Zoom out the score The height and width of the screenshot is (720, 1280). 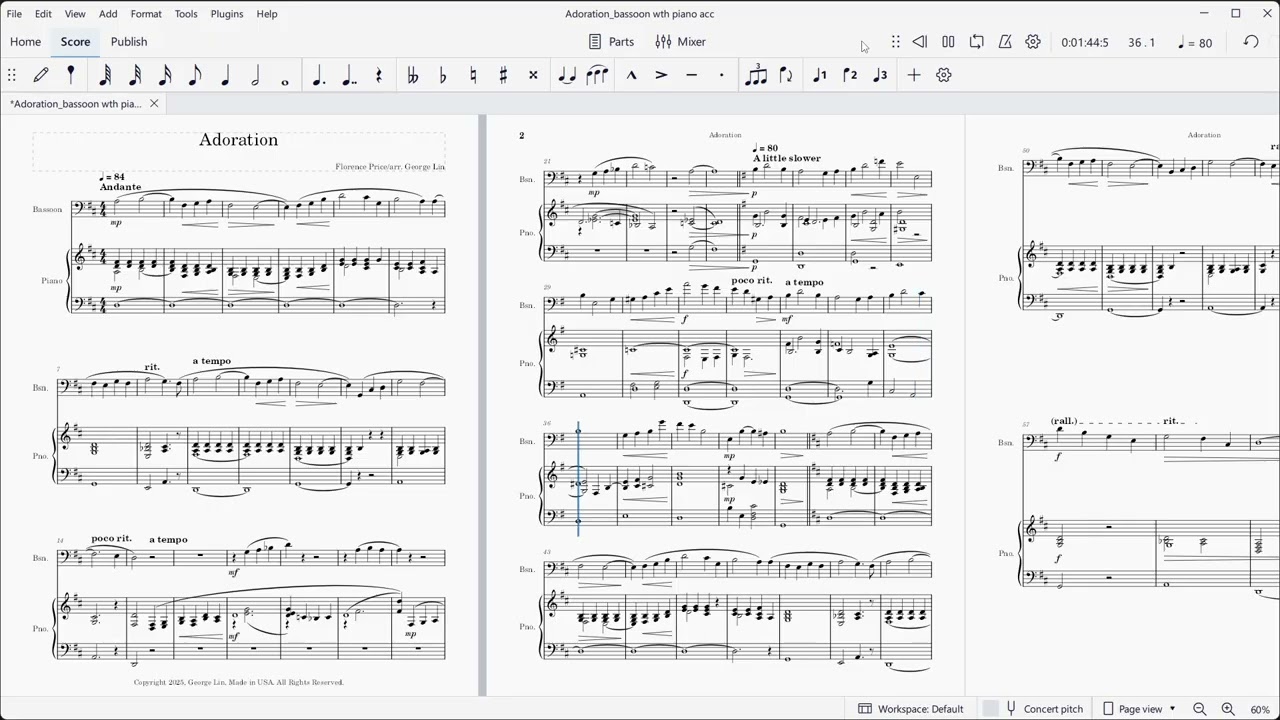click(x=1199, y=709)
